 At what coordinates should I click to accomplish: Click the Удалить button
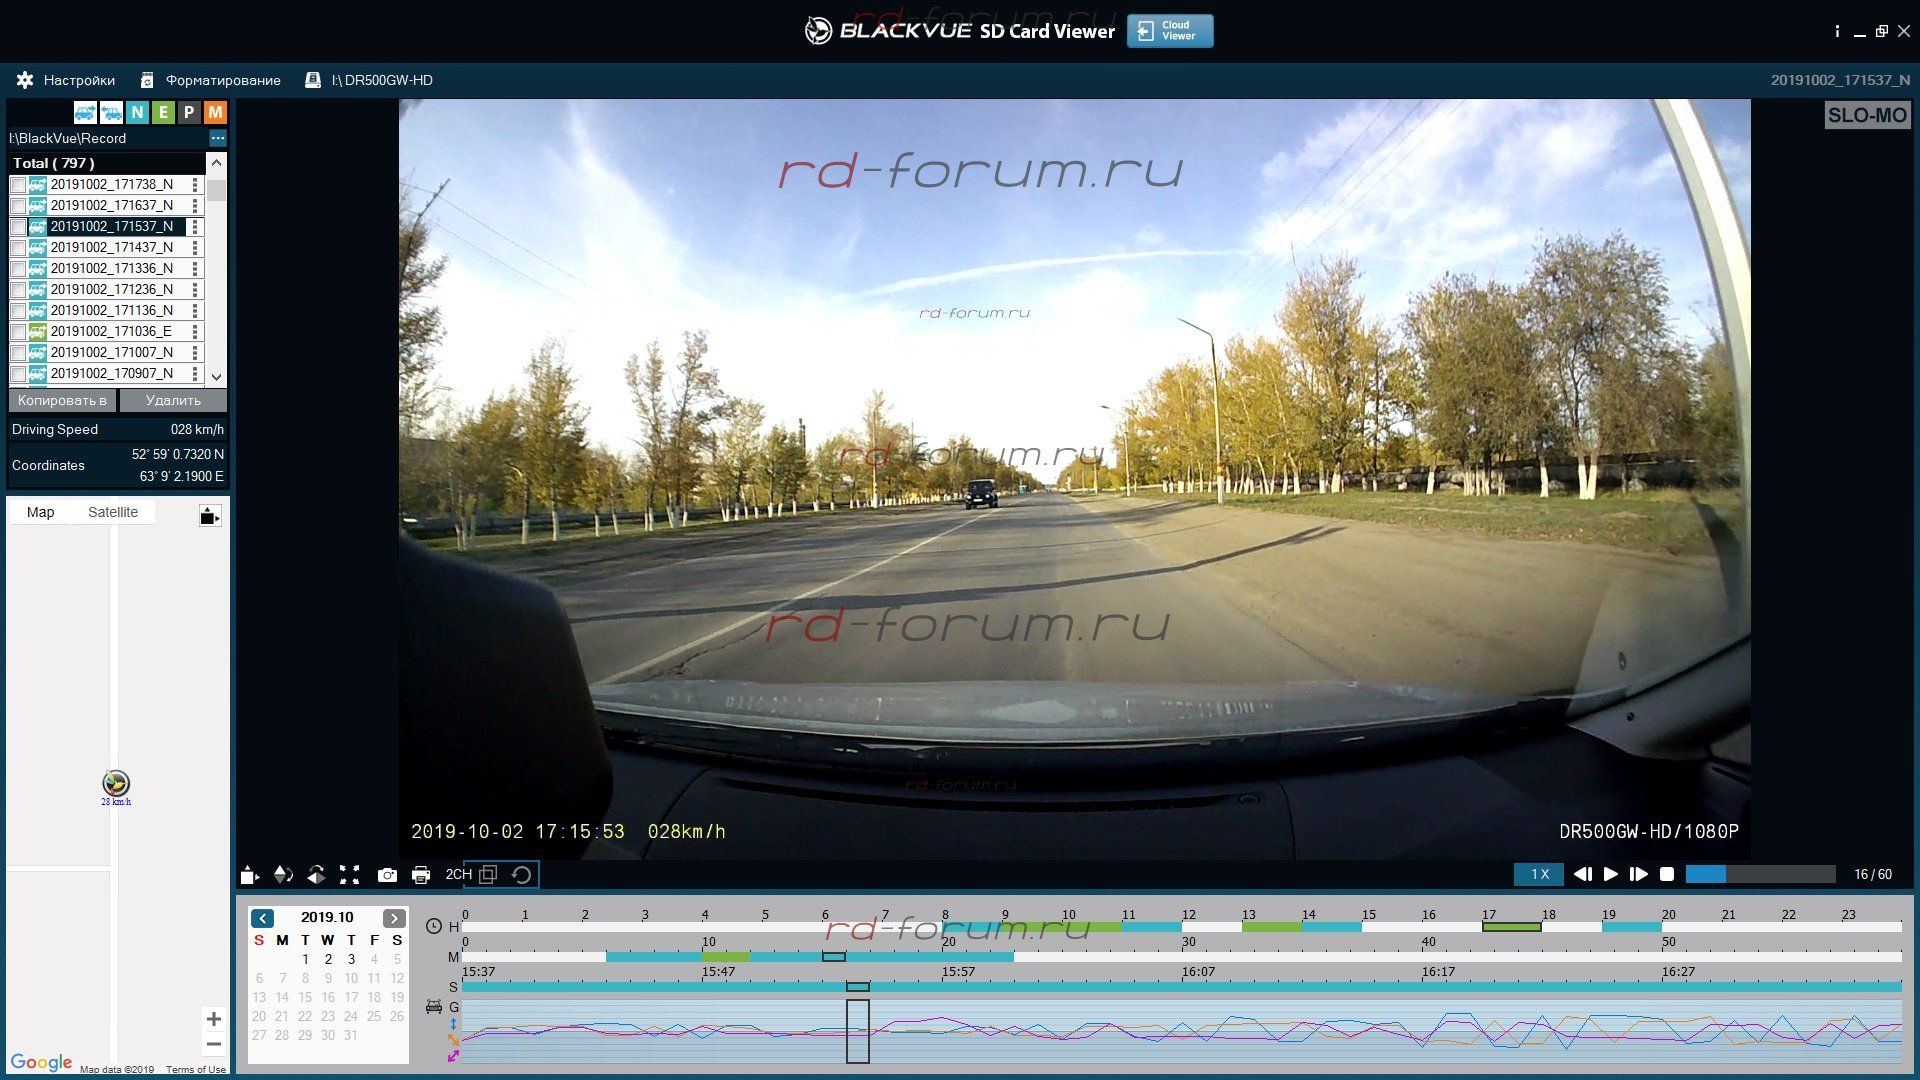173,400
